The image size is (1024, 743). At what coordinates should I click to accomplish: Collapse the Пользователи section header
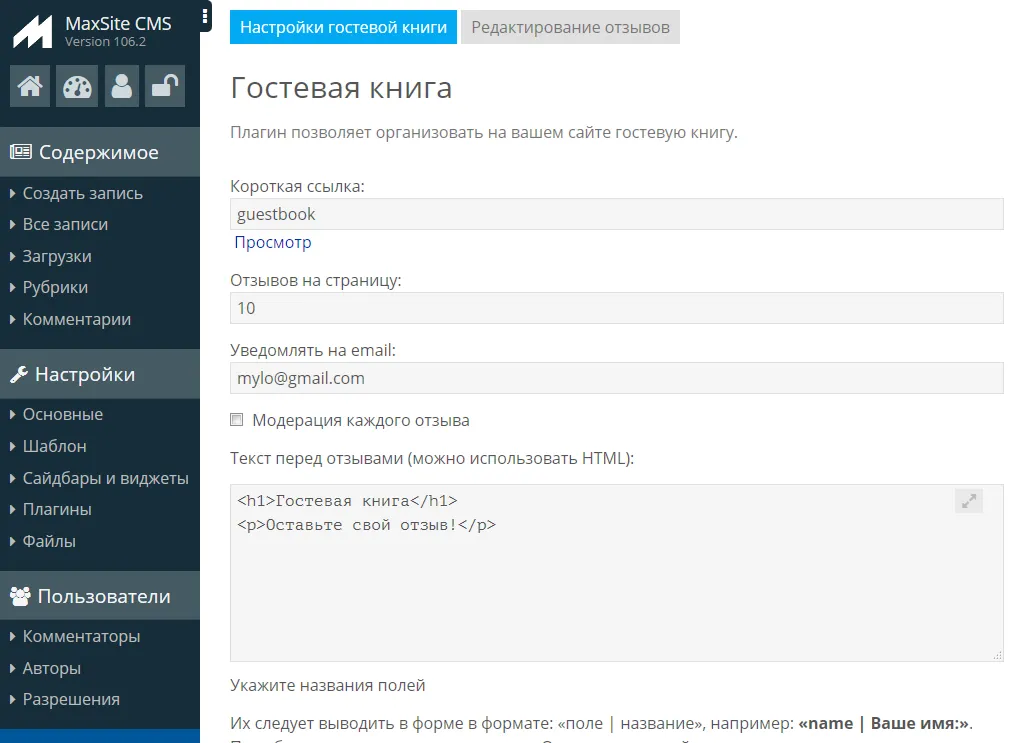pyautogui.click(x=103, y=597)
